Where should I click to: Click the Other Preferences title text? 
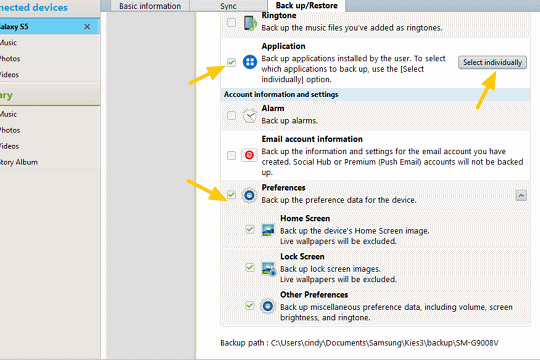point(314,295)
